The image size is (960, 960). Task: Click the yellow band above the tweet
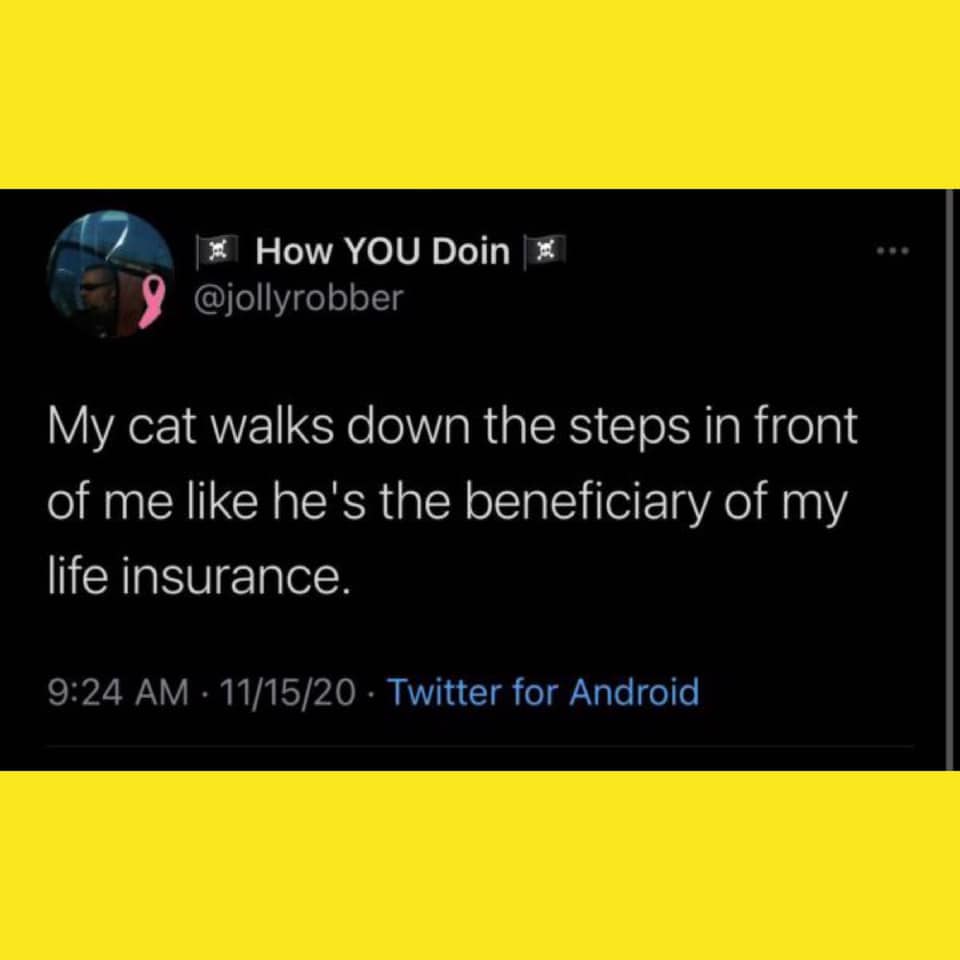click(480, 94)
